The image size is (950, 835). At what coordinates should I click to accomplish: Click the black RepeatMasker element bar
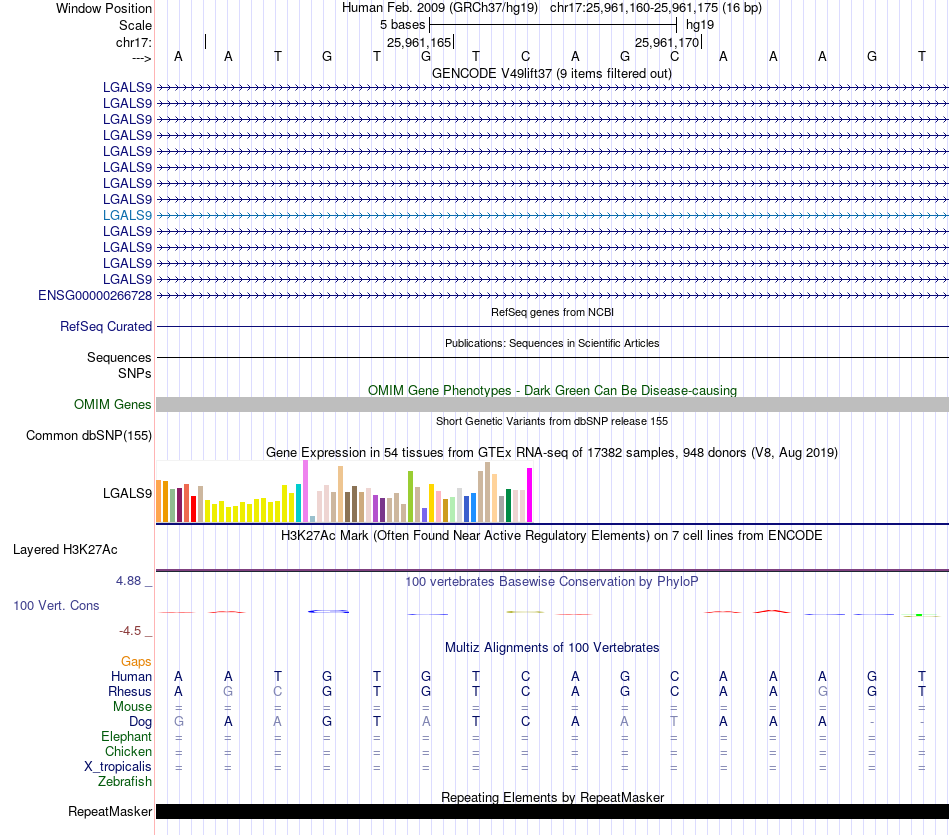click(552, 812)
